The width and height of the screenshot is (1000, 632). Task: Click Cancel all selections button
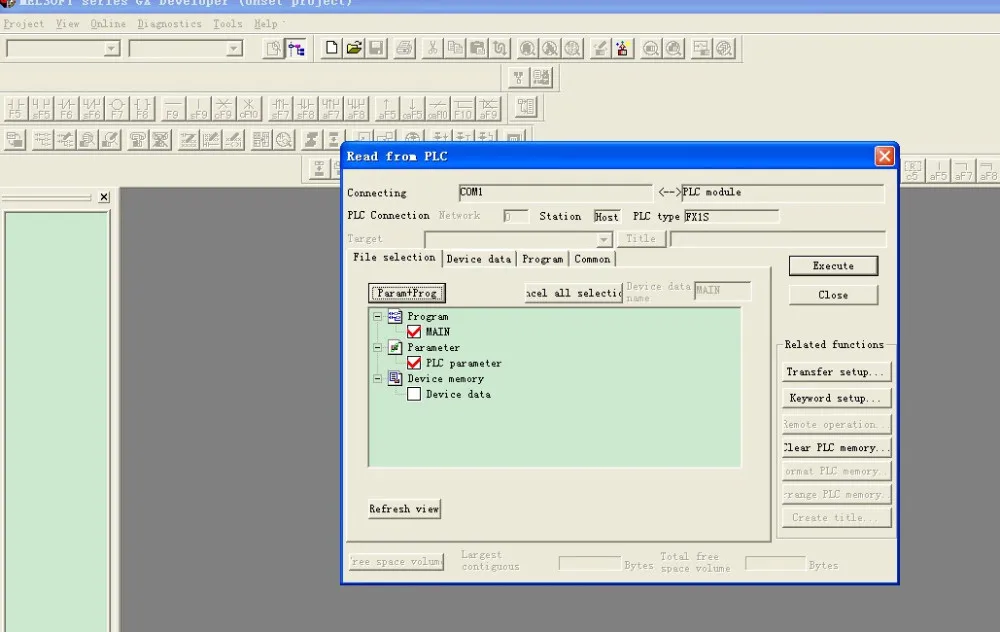click(x=573, y=293)
